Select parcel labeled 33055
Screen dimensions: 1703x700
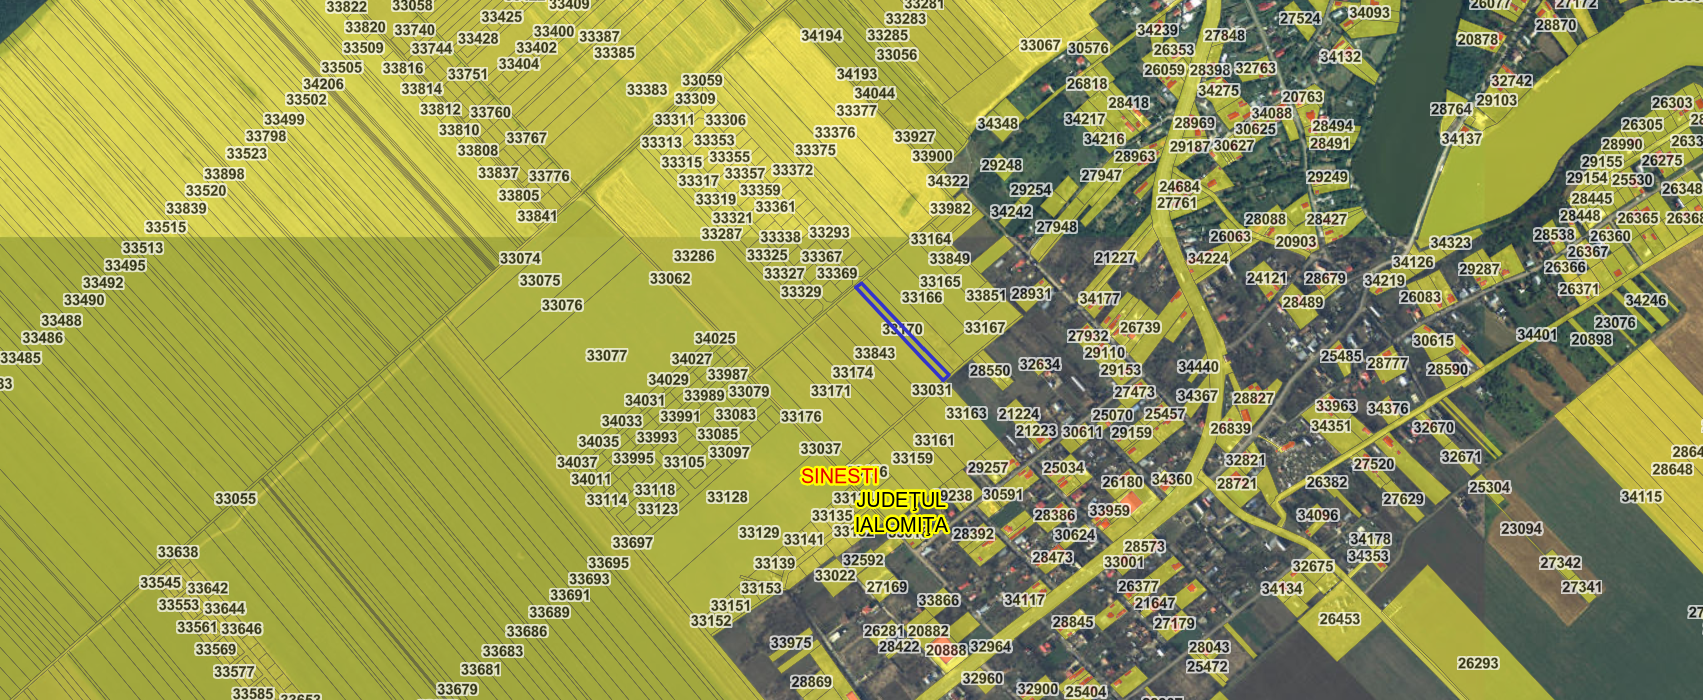pyautogui.click(x=235, y=499)
